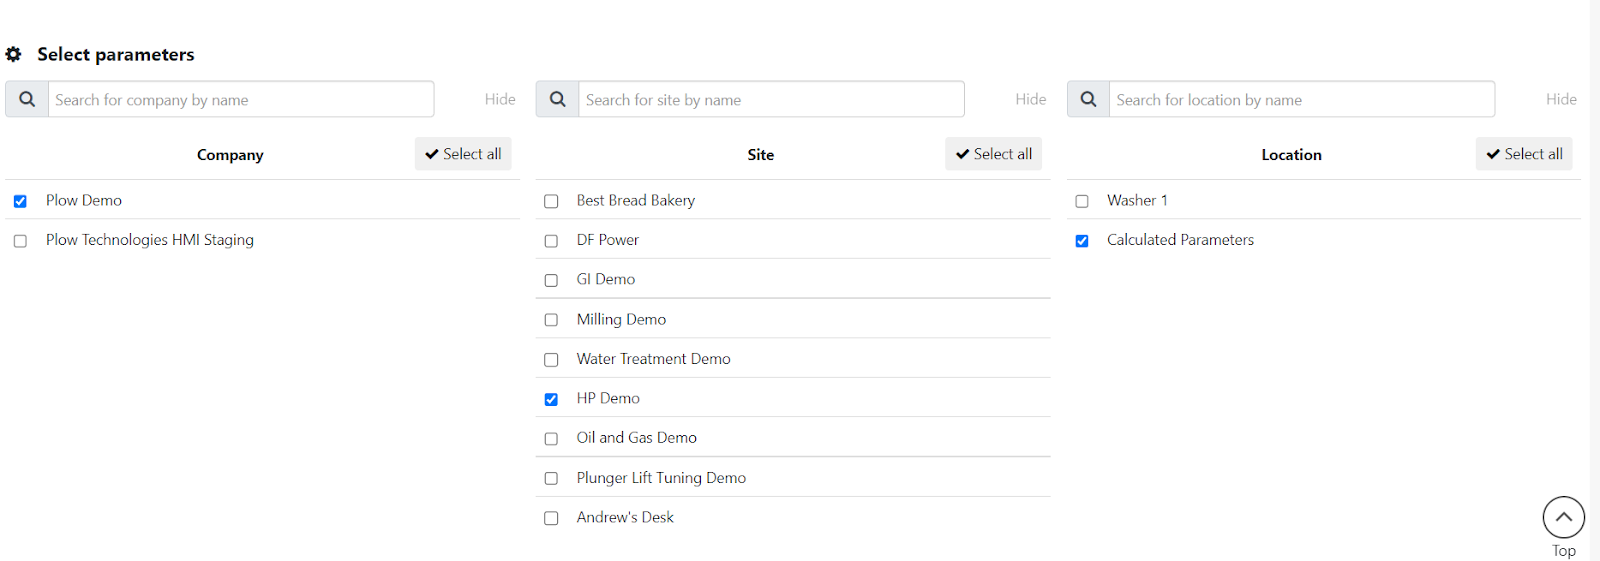Select all locations
Screen dimensions: 1600x561
[1524, 154]
